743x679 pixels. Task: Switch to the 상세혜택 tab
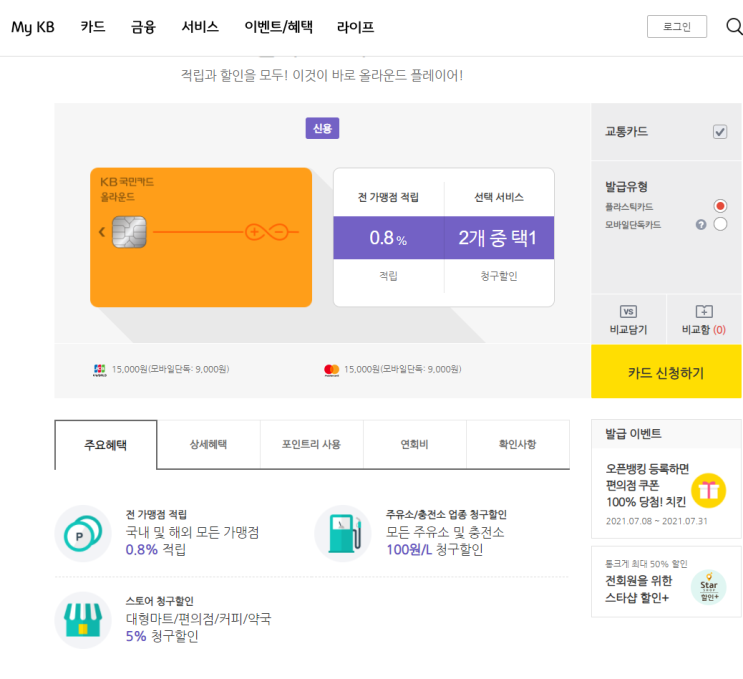coord(208,444)
